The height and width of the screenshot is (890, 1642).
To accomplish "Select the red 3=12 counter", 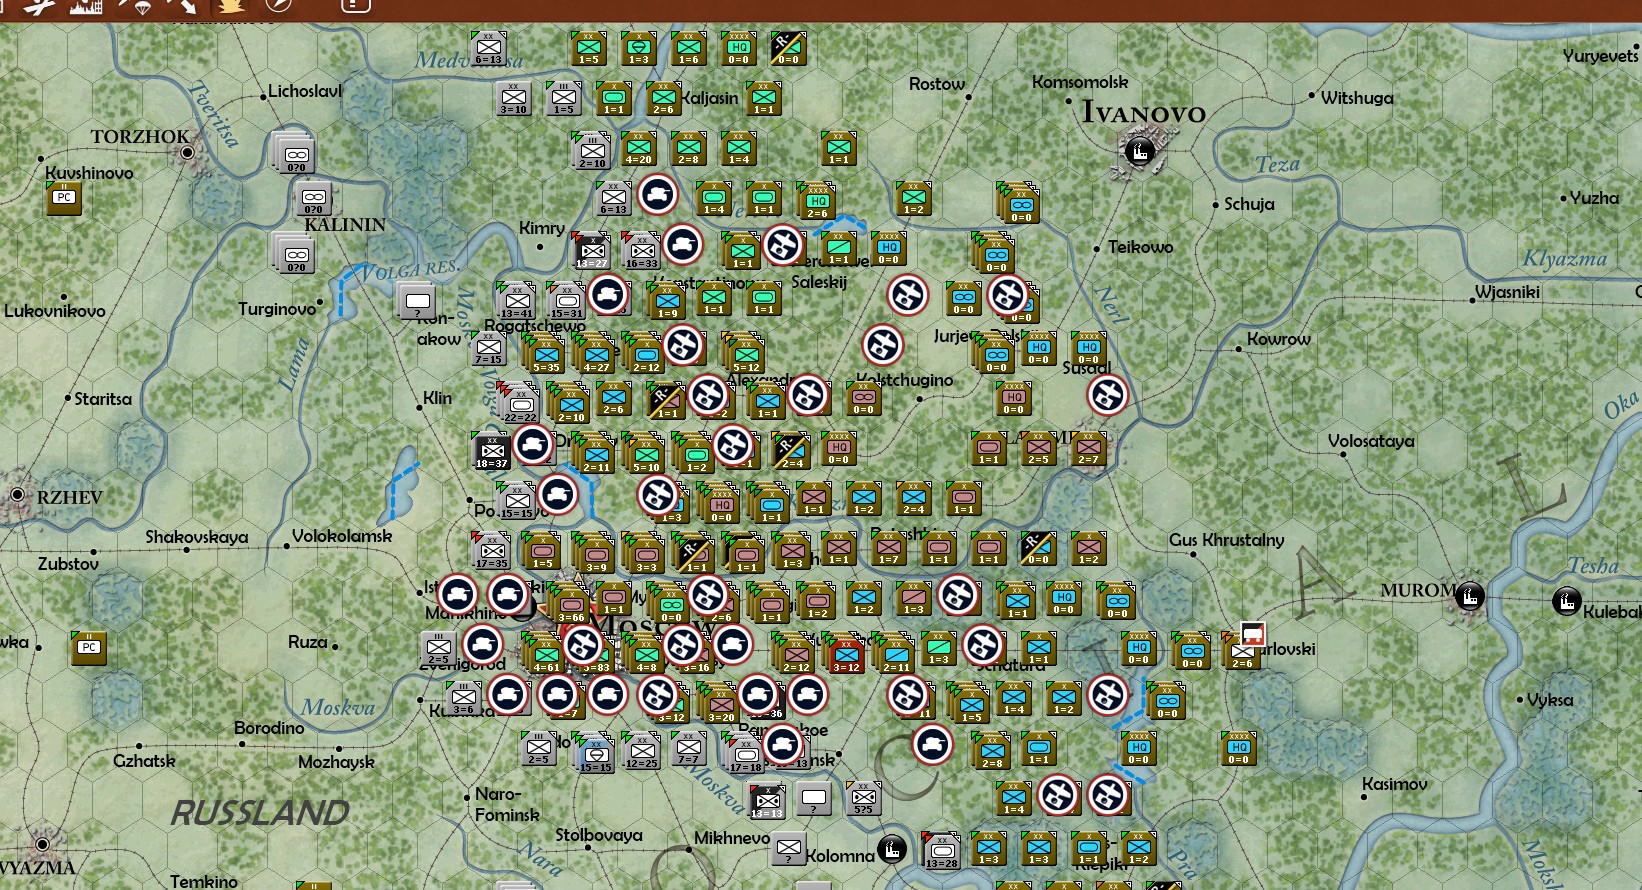I will tap(846, 652).
